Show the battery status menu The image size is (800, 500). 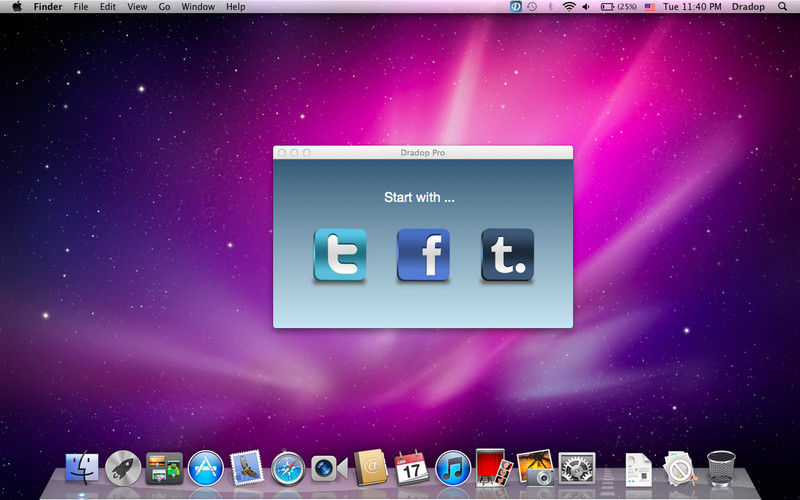tap(618, 7)
